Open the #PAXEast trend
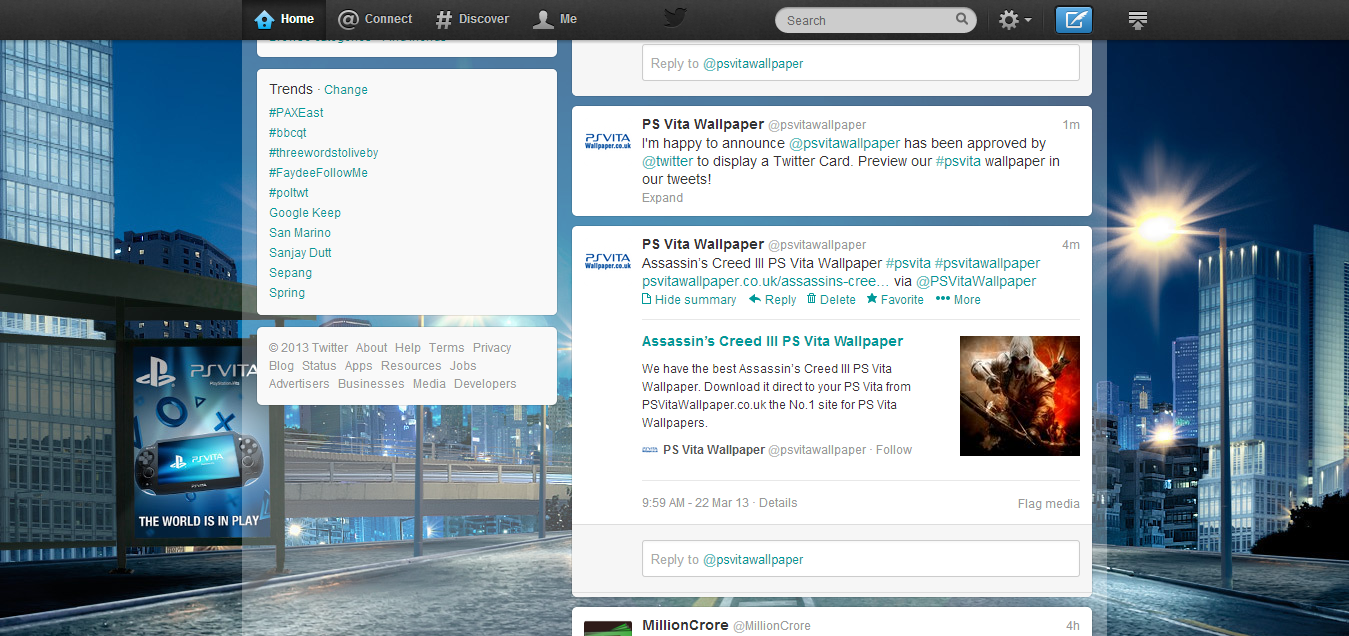 click(296, 113)
